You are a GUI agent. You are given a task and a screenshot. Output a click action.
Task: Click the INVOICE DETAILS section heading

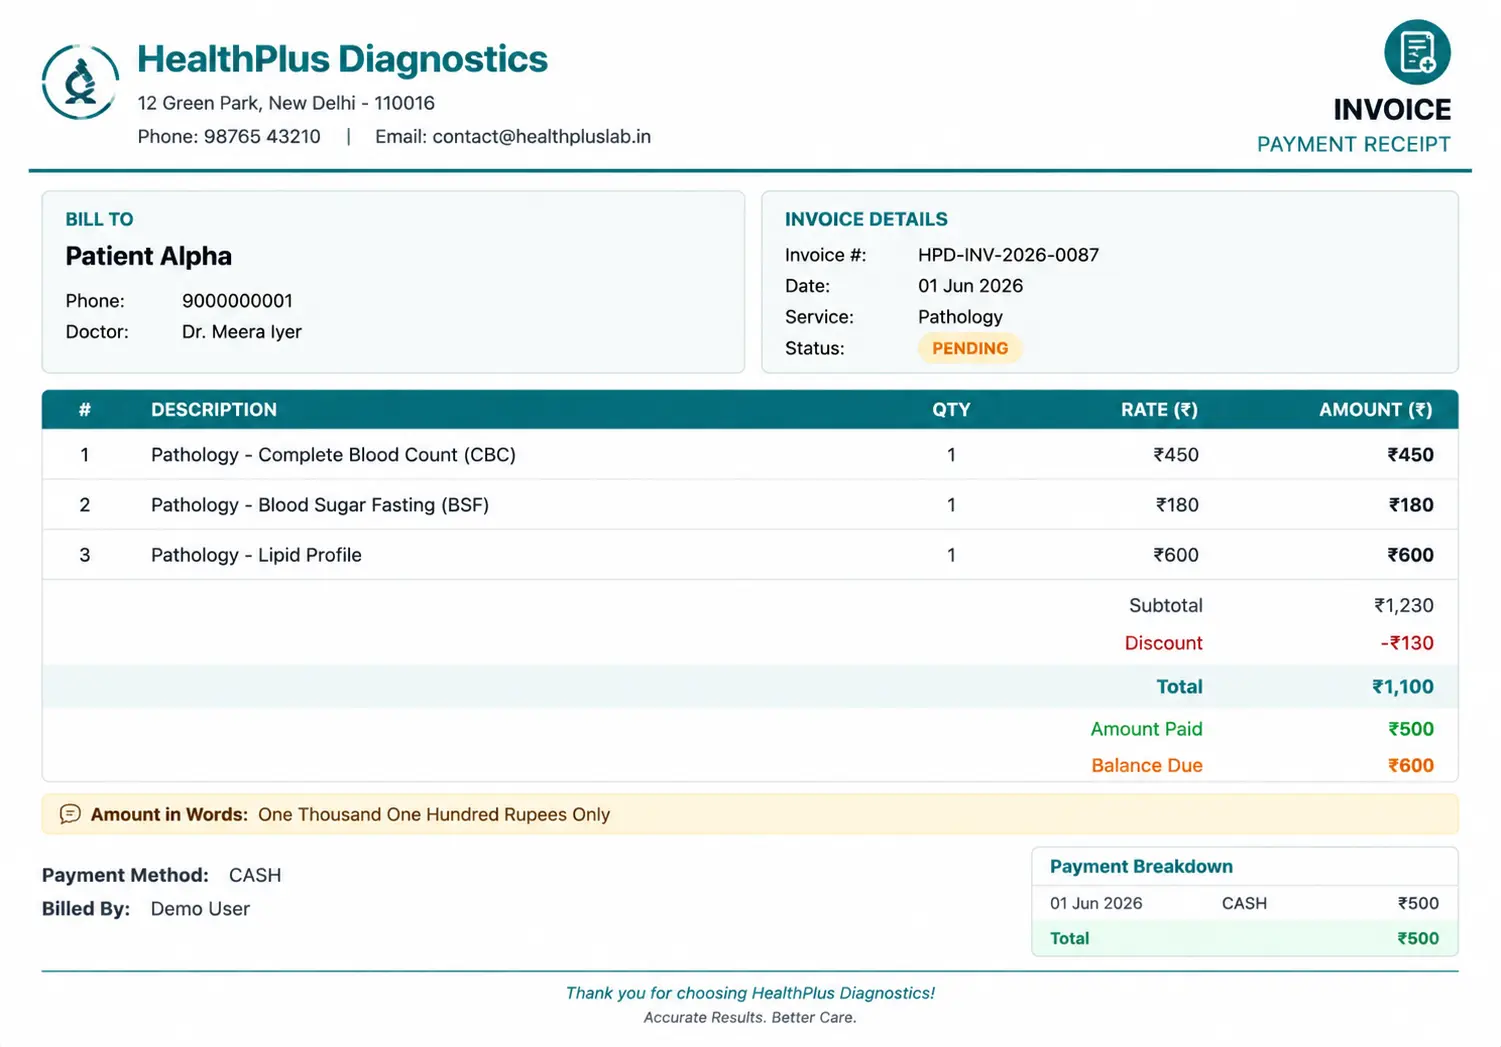coord(866,219)
